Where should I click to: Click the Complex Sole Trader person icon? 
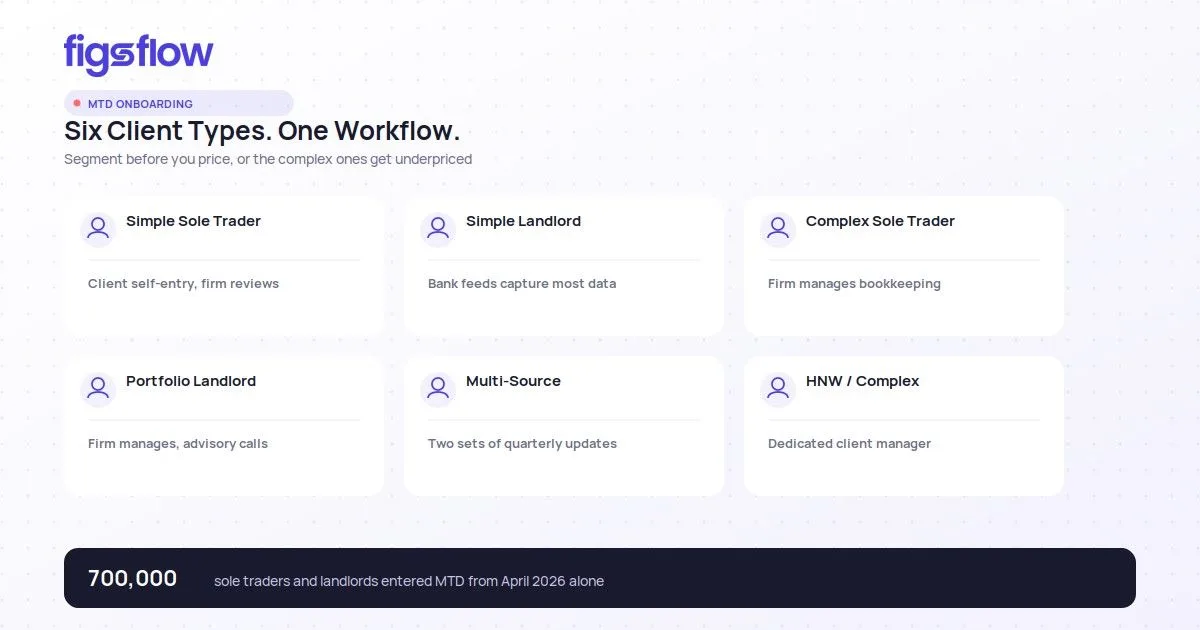(778, 229)
